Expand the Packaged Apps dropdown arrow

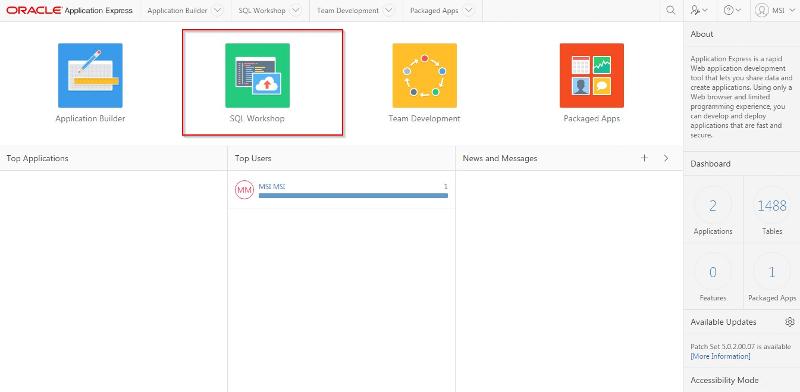[x=468, y=10]
